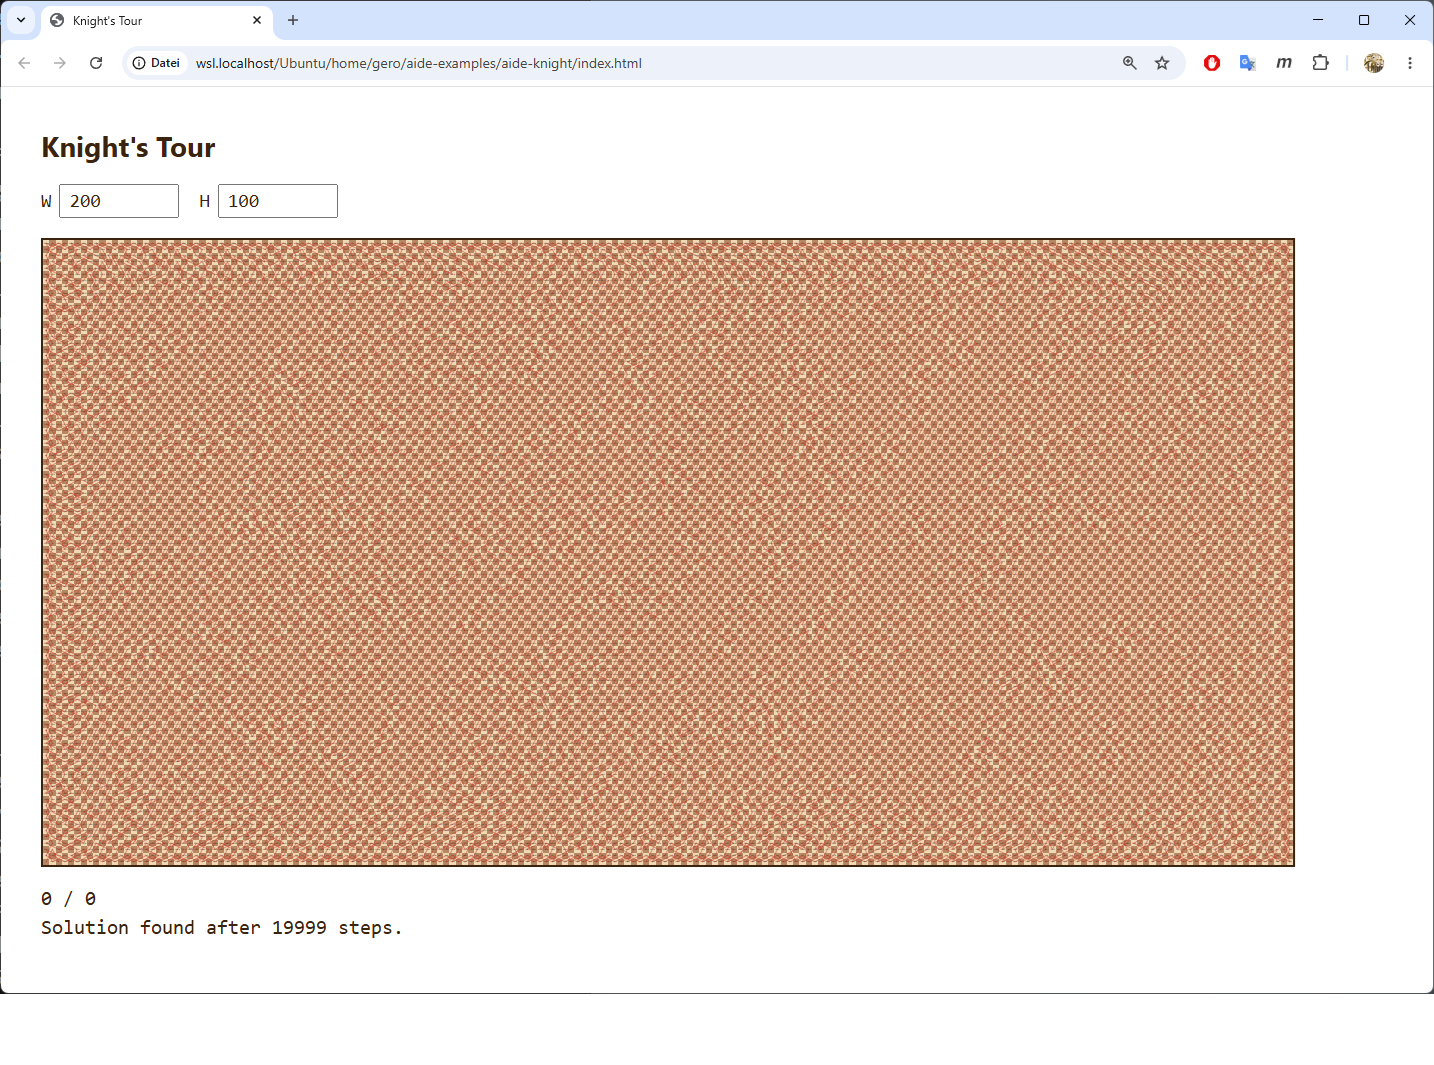Open the page zoom magnifier icon

1130,63
